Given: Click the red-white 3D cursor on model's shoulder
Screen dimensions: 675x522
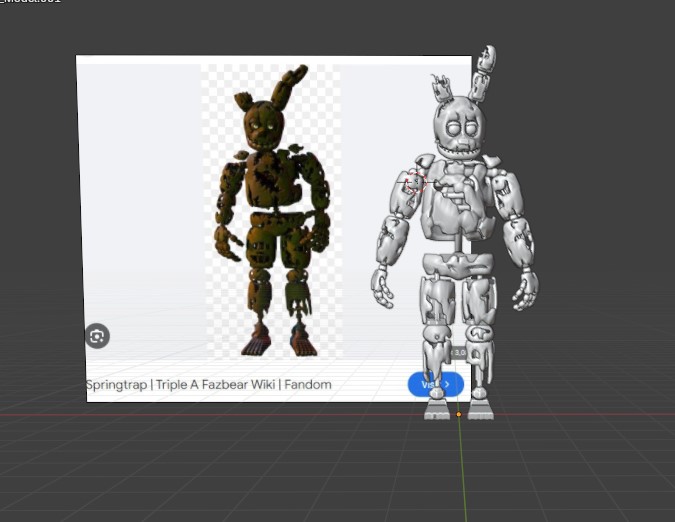Looking at the screenshot, I should 415,182.
